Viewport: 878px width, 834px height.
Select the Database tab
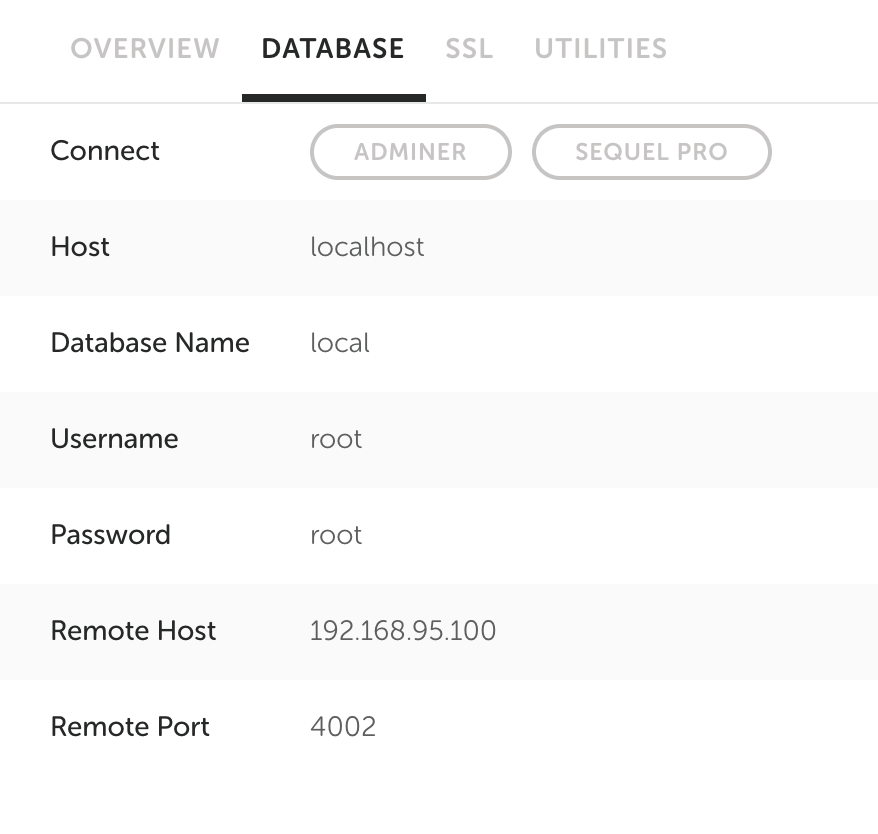pyautogui.click(x=333, y=48)
